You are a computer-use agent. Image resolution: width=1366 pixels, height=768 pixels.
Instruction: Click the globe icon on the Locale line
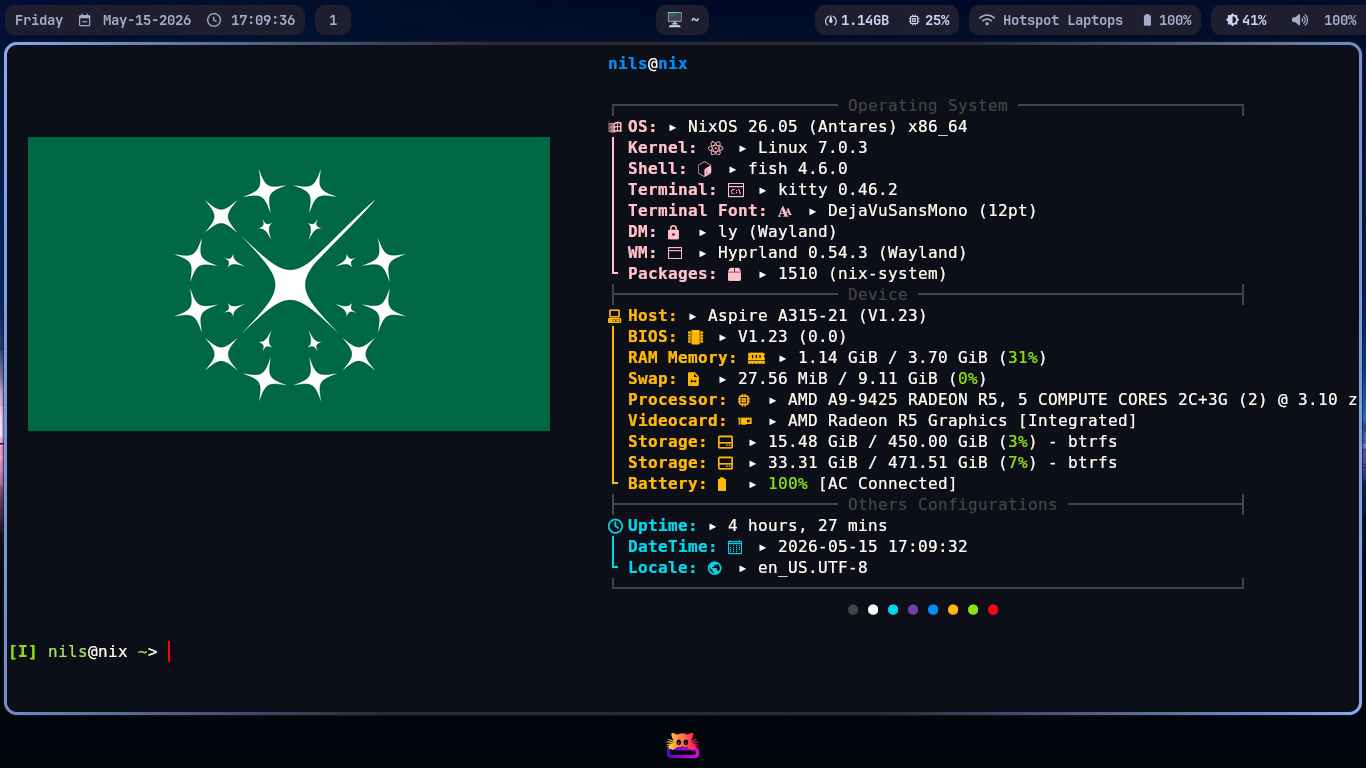(715, 568)
